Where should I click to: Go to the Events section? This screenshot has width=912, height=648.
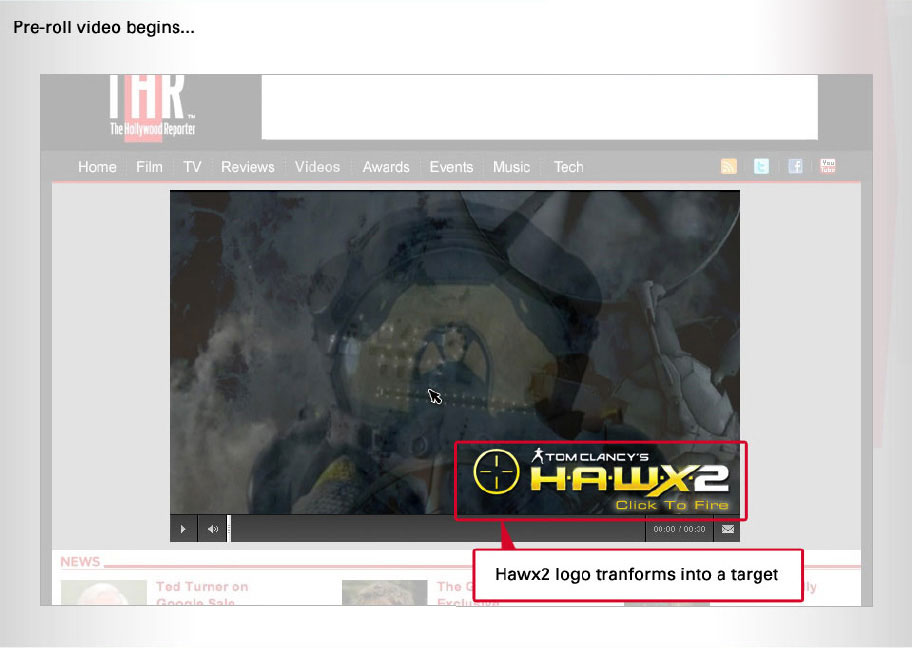tap(451, 167)
